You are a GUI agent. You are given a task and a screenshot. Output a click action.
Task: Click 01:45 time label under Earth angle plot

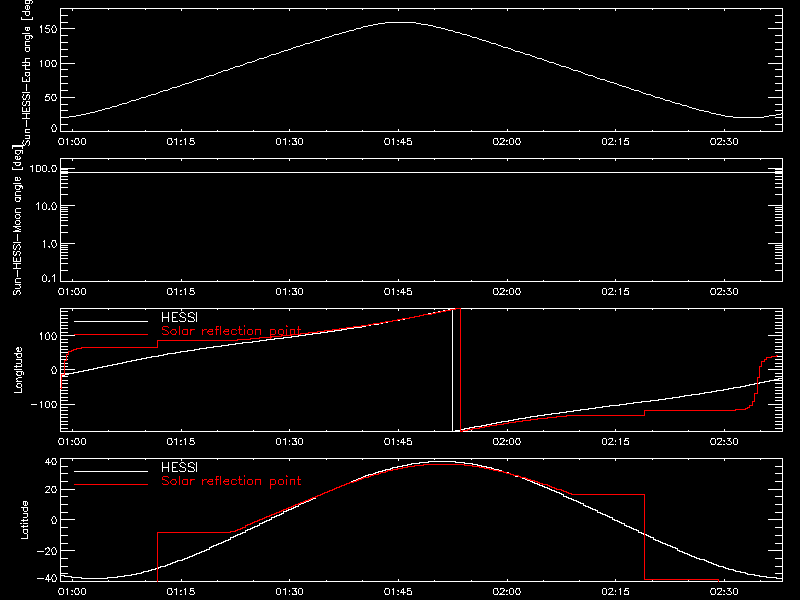coord(398,142)
